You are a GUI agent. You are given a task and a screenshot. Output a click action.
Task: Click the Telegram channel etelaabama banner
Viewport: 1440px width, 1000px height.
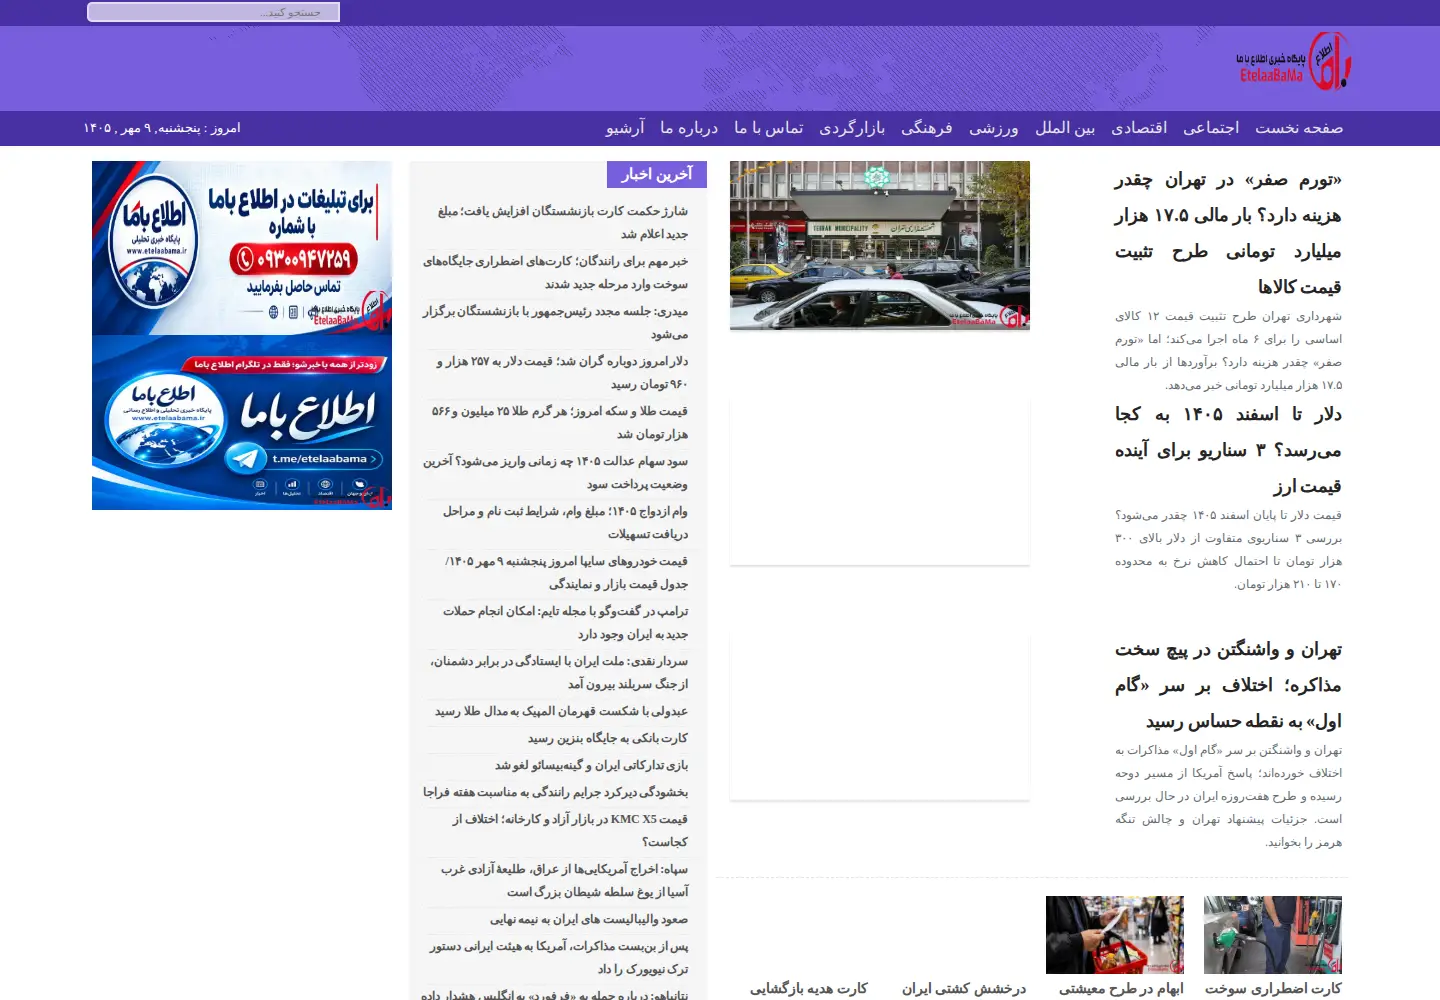point(242,422)
